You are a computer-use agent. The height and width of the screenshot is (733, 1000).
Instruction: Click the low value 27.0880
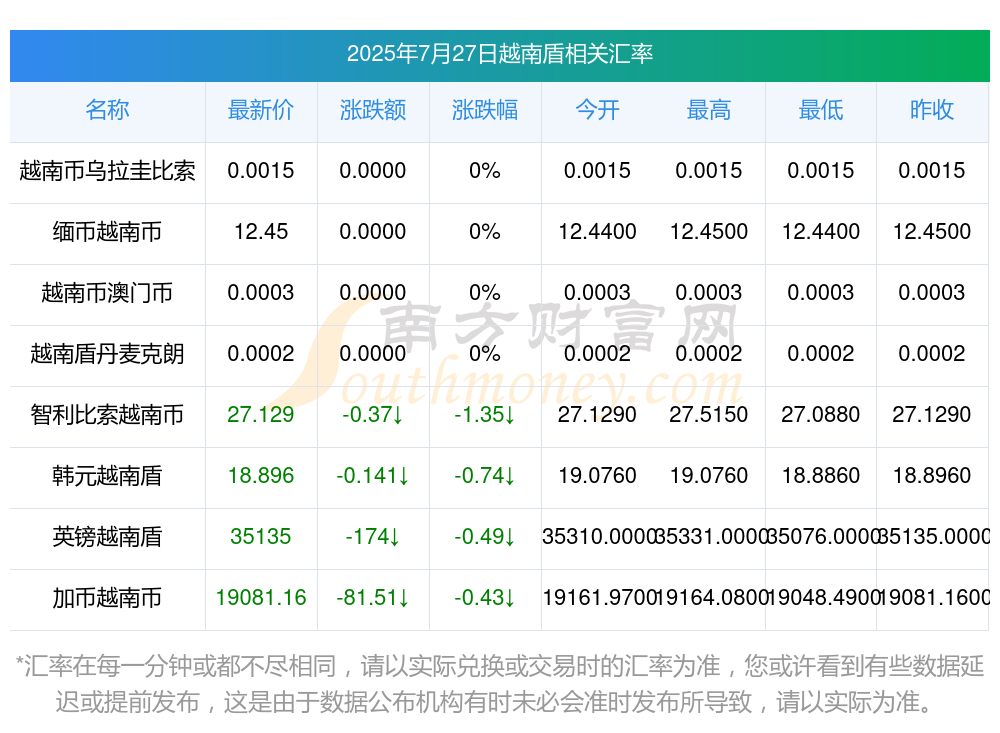pyautogui.click(x=821, y=415)
